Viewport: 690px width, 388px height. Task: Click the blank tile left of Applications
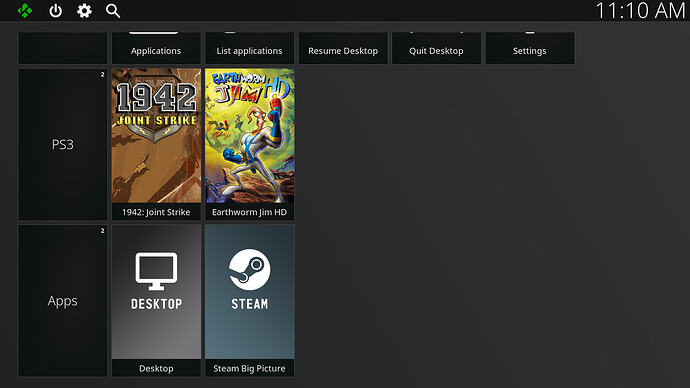pos(62,48)
